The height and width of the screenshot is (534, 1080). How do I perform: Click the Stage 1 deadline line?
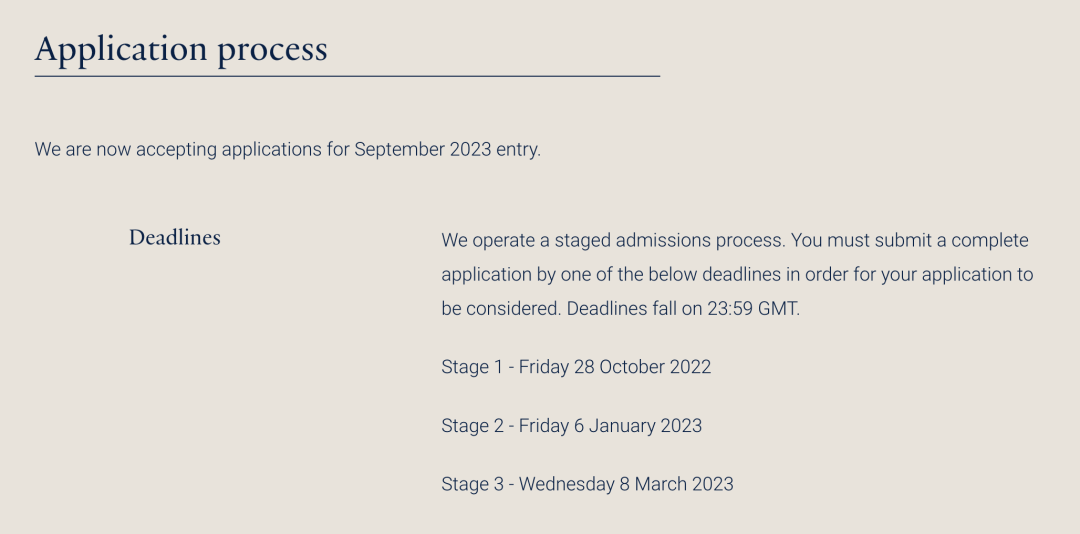click(x=576, y=367)
